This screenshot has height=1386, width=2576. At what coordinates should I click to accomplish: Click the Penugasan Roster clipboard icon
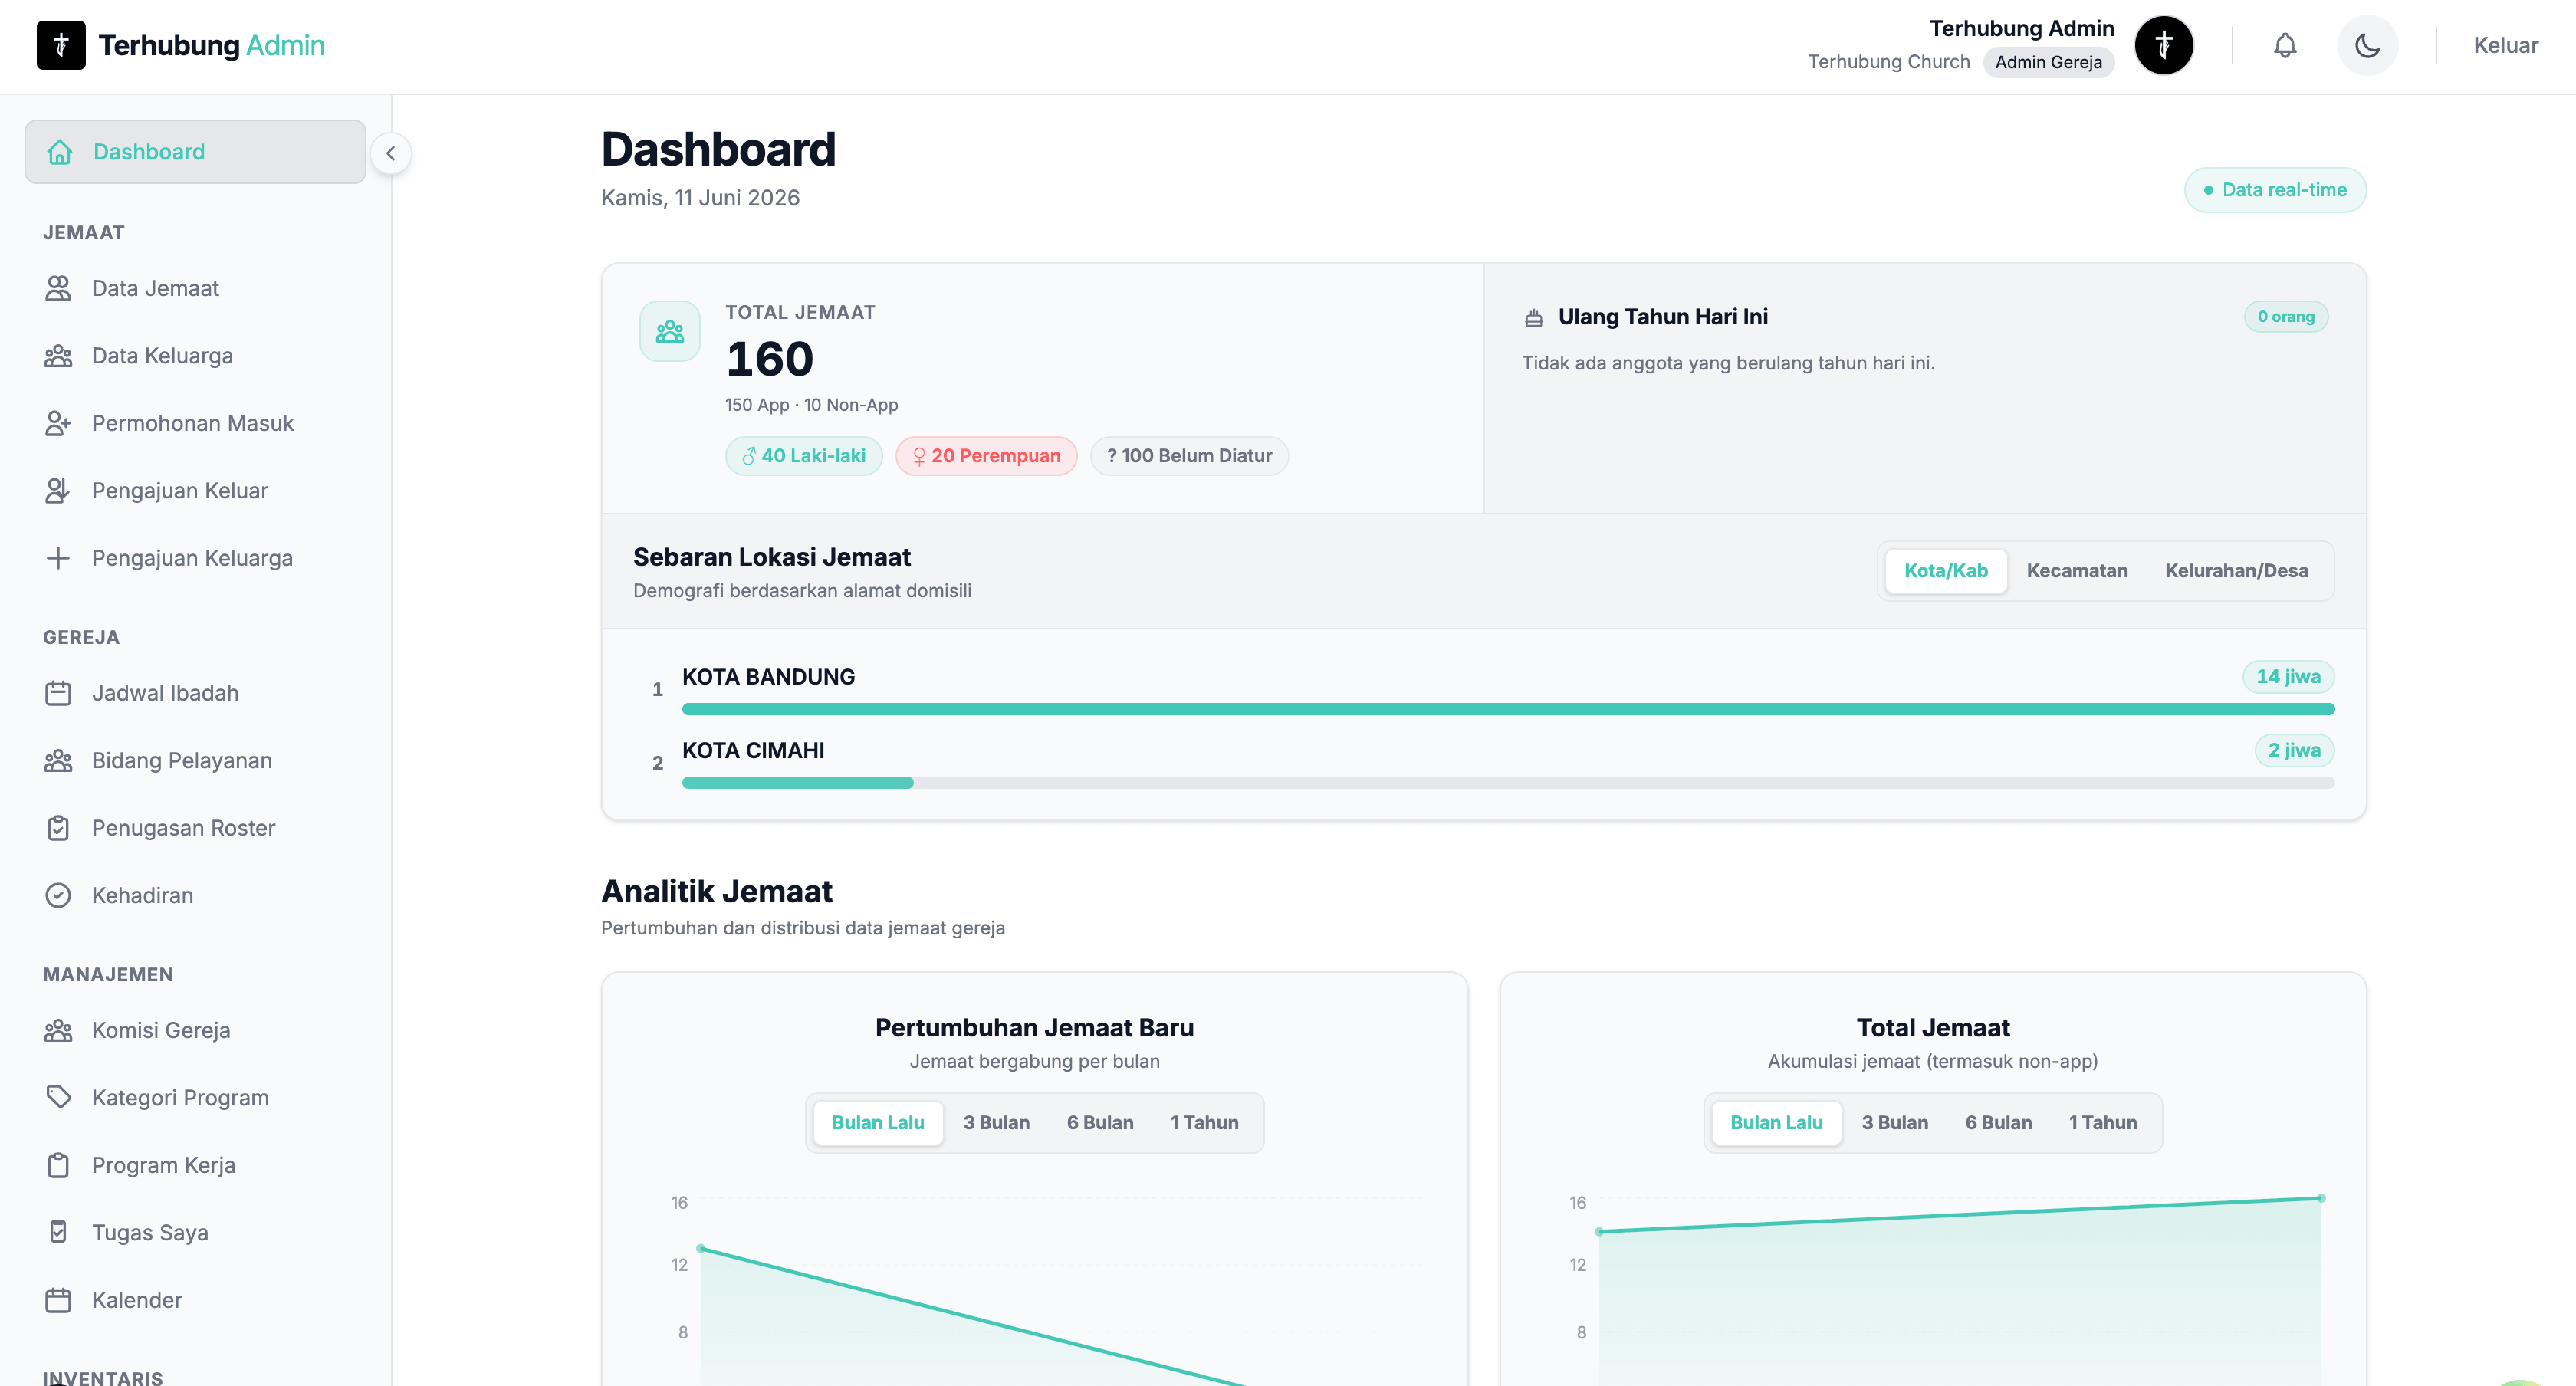point(58,828)
